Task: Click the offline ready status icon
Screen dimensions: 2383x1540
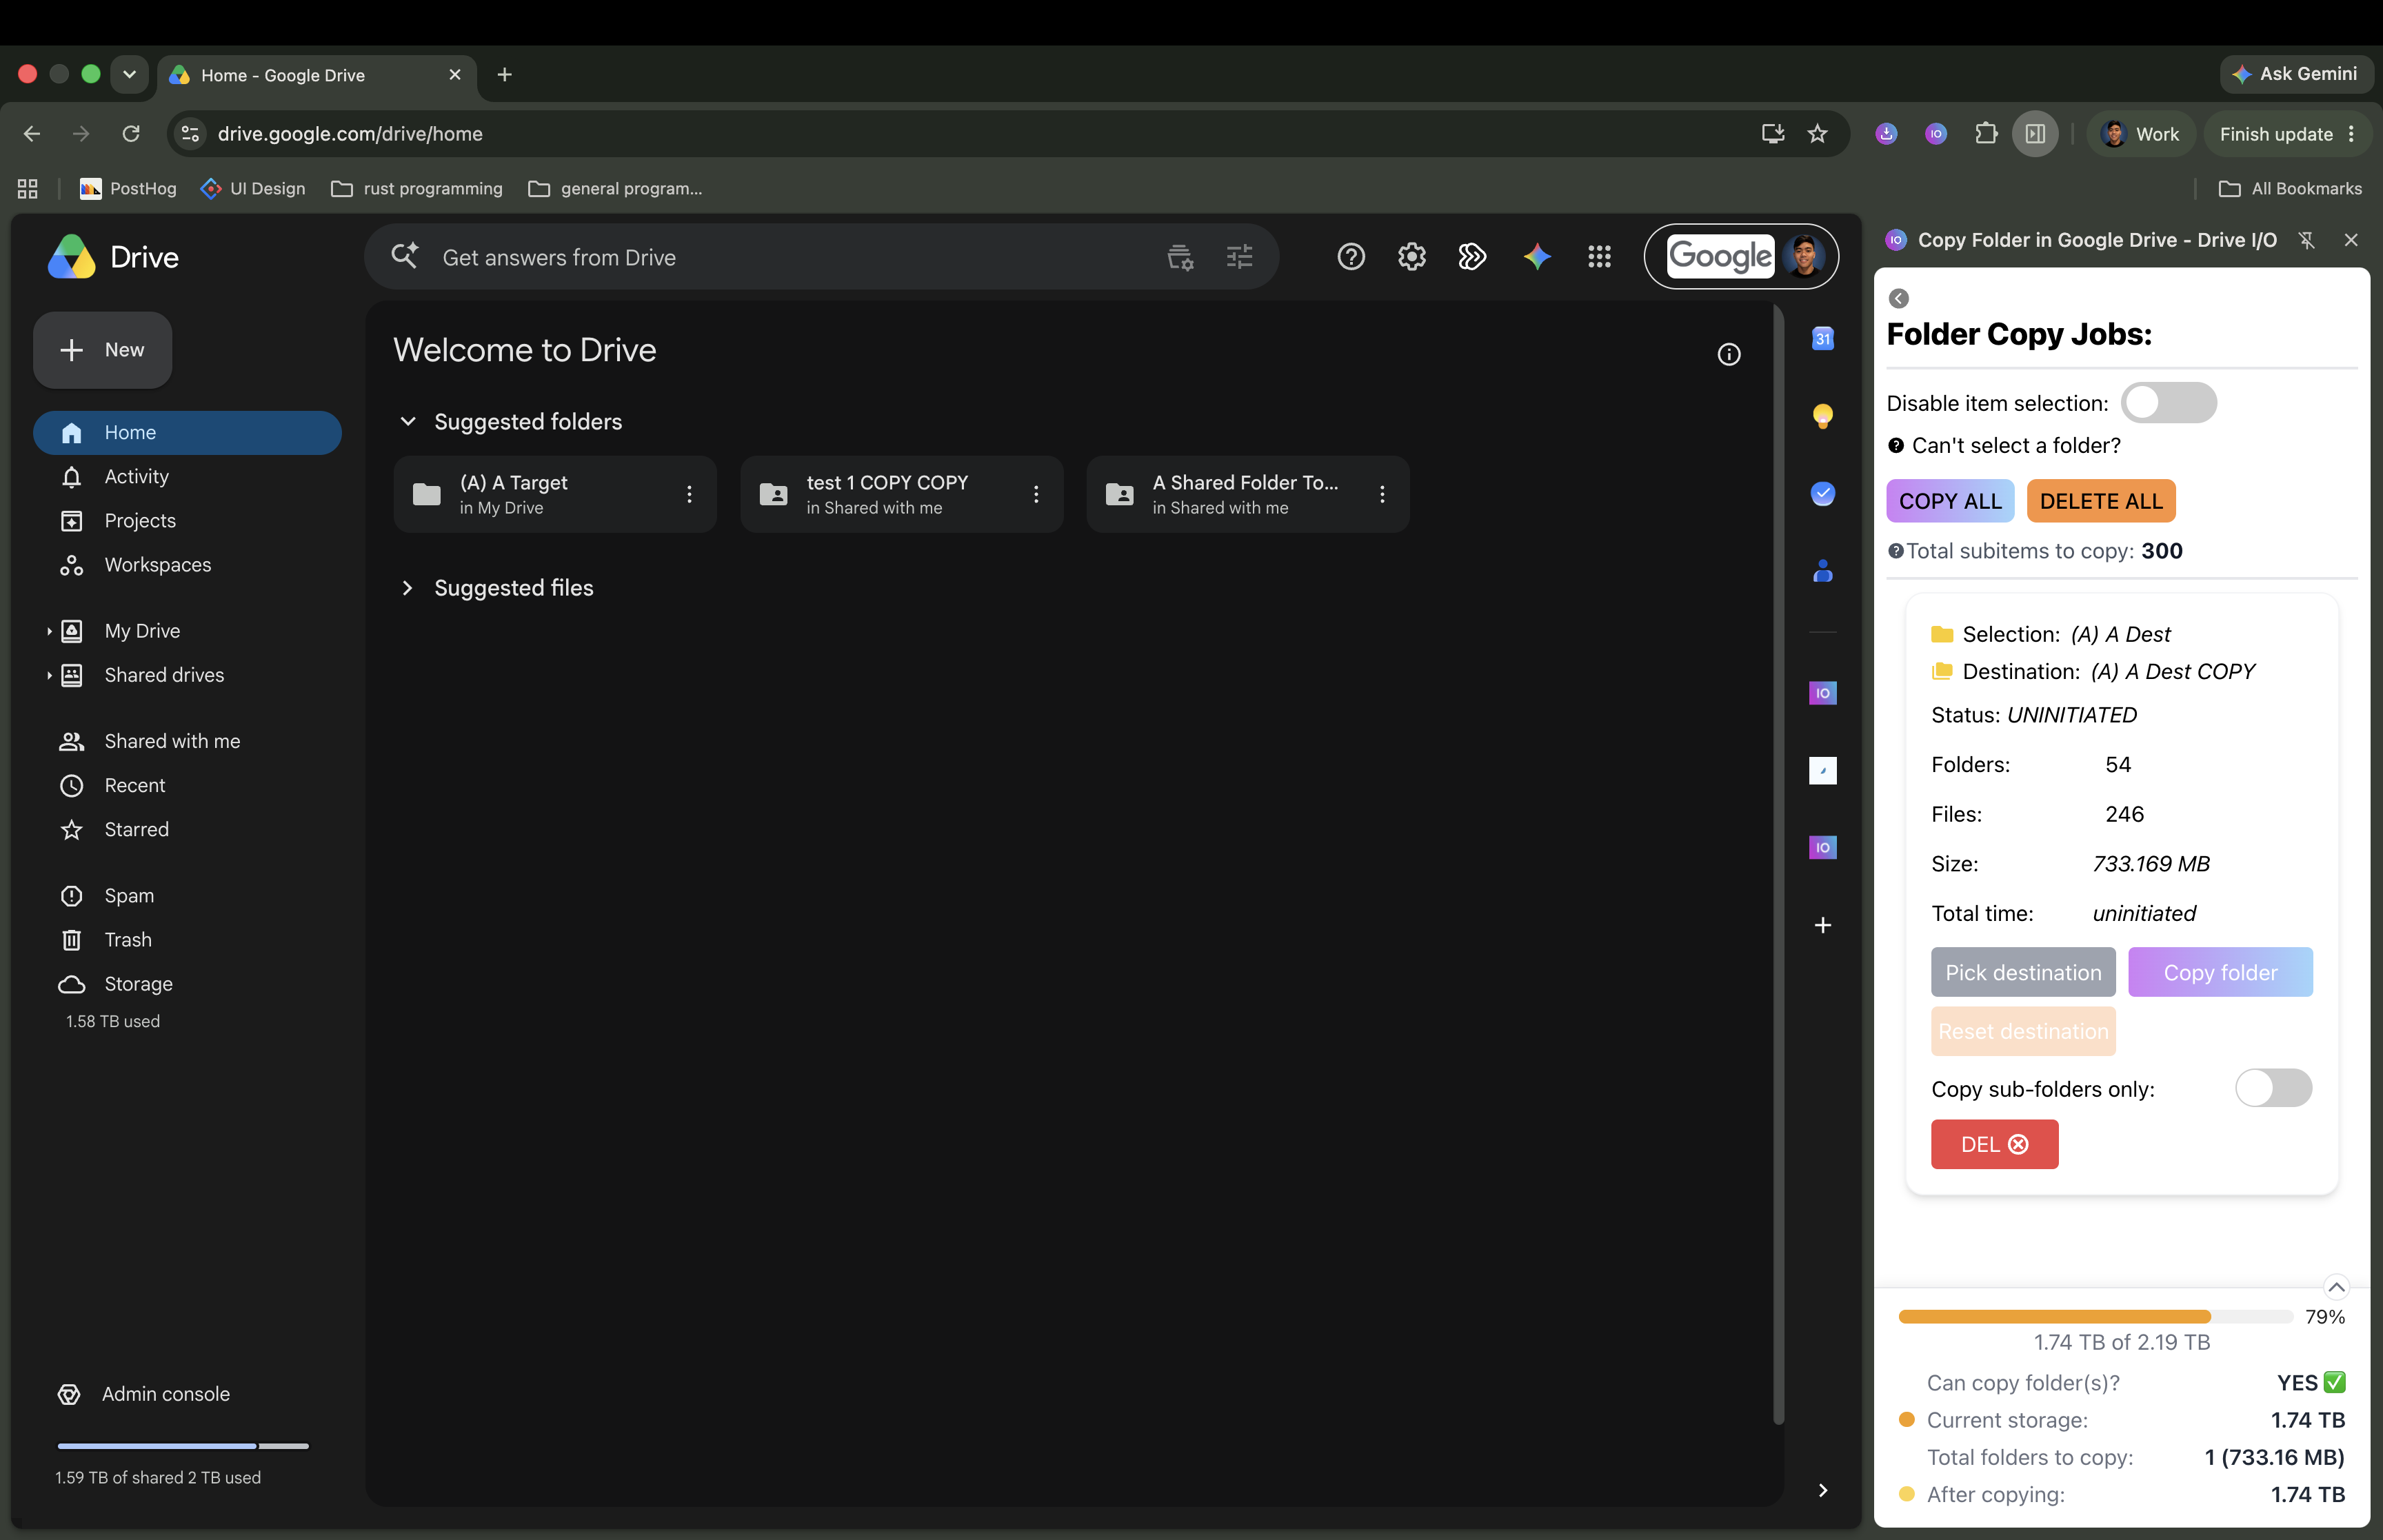Action: (x=1472, y=257)
